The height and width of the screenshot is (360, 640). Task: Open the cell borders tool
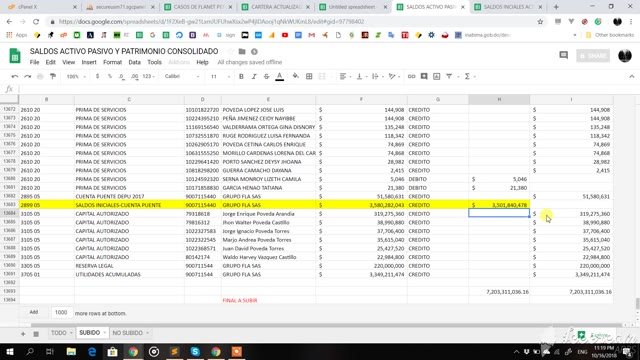coord(309,76)
